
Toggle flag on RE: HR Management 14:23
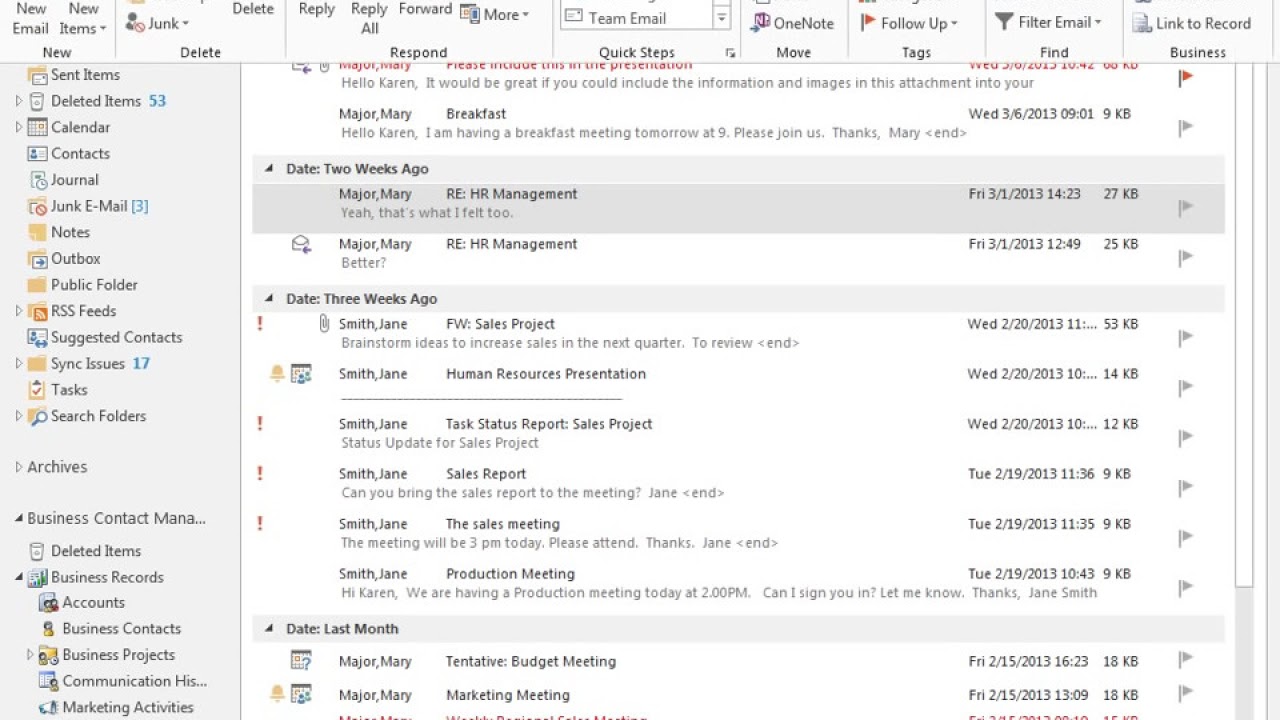click(1186, 207)
